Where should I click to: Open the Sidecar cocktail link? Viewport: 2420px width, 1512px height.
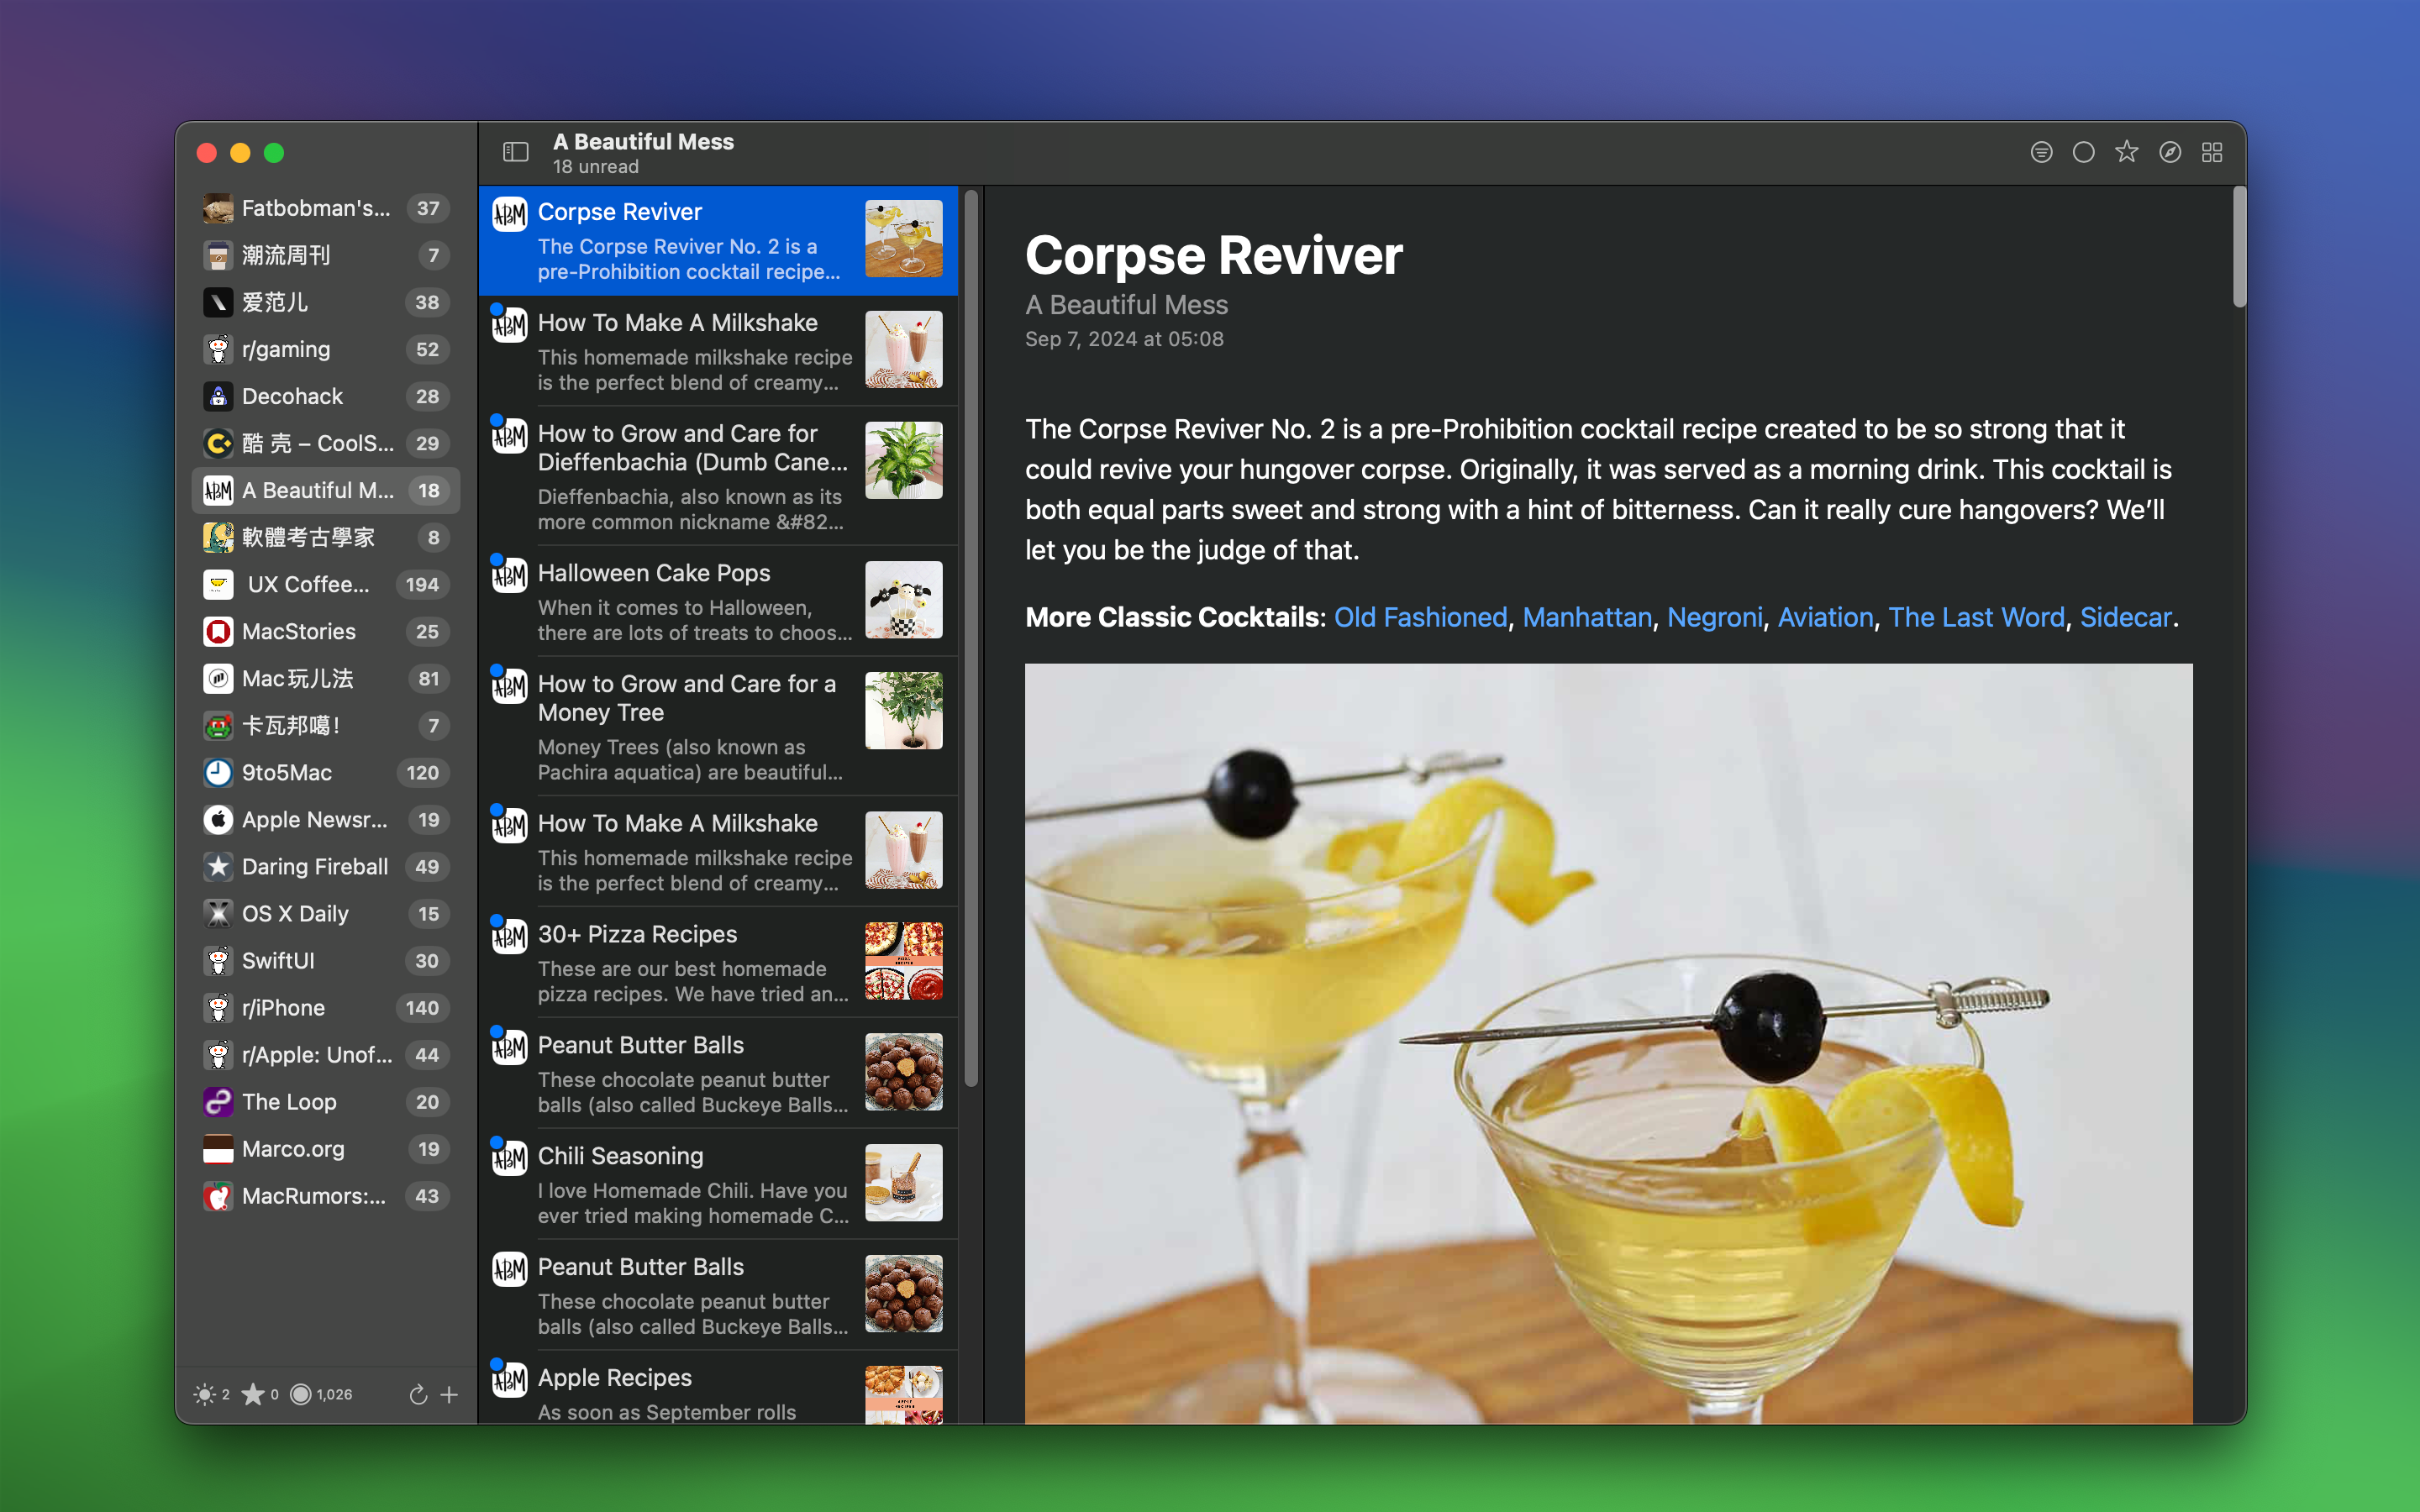coord(2125,617)
